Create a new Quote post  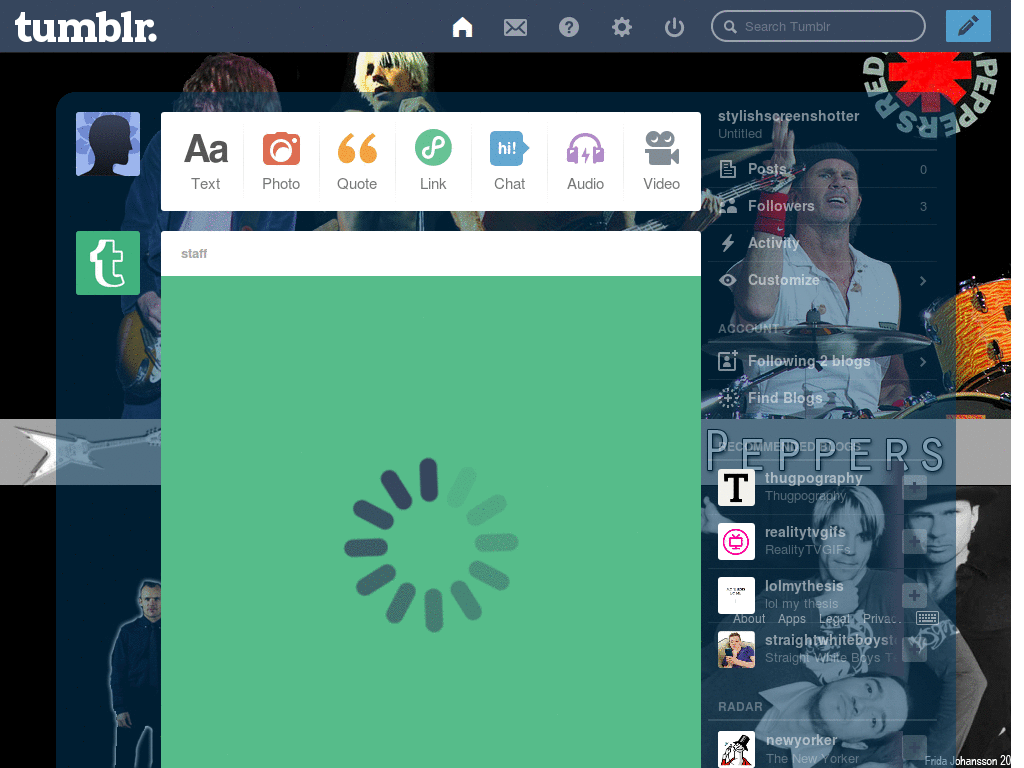[357, 161]
